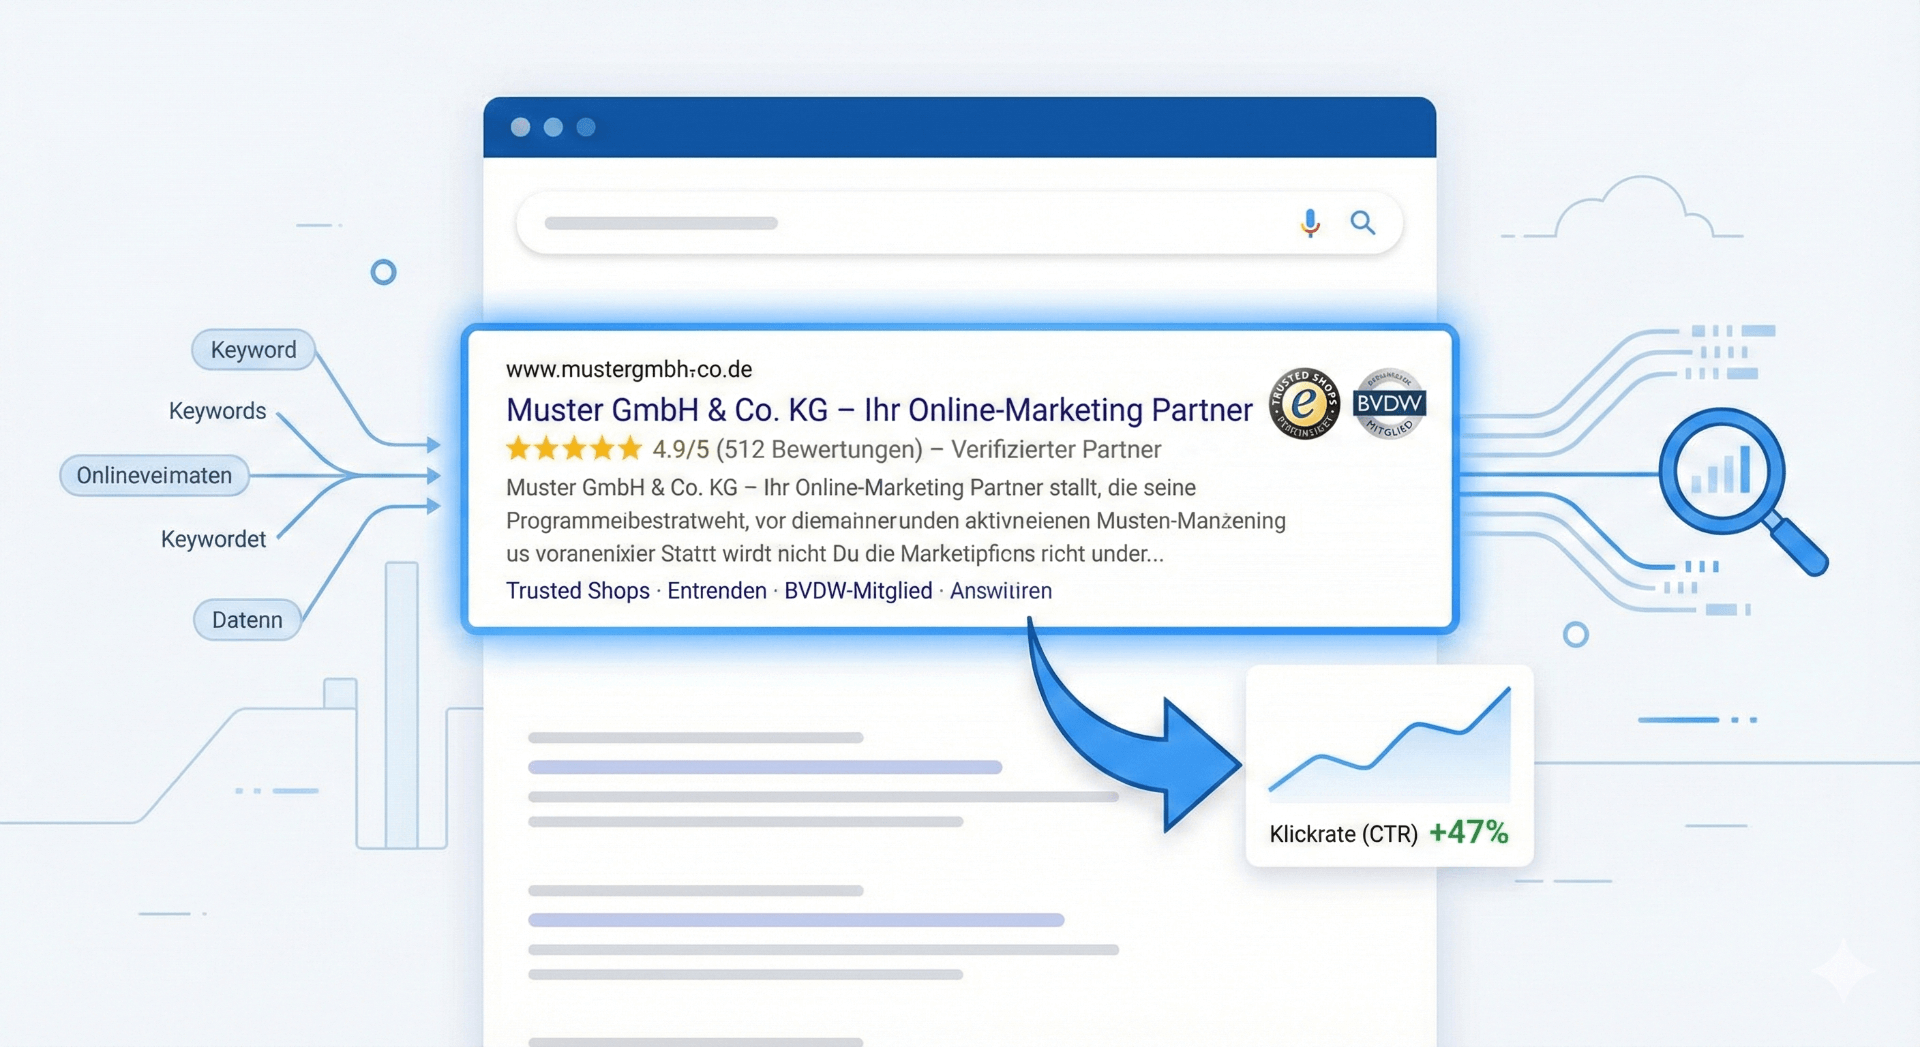
Task: Click the microphone voice search icon
Action: click(x=1310, y=223)
